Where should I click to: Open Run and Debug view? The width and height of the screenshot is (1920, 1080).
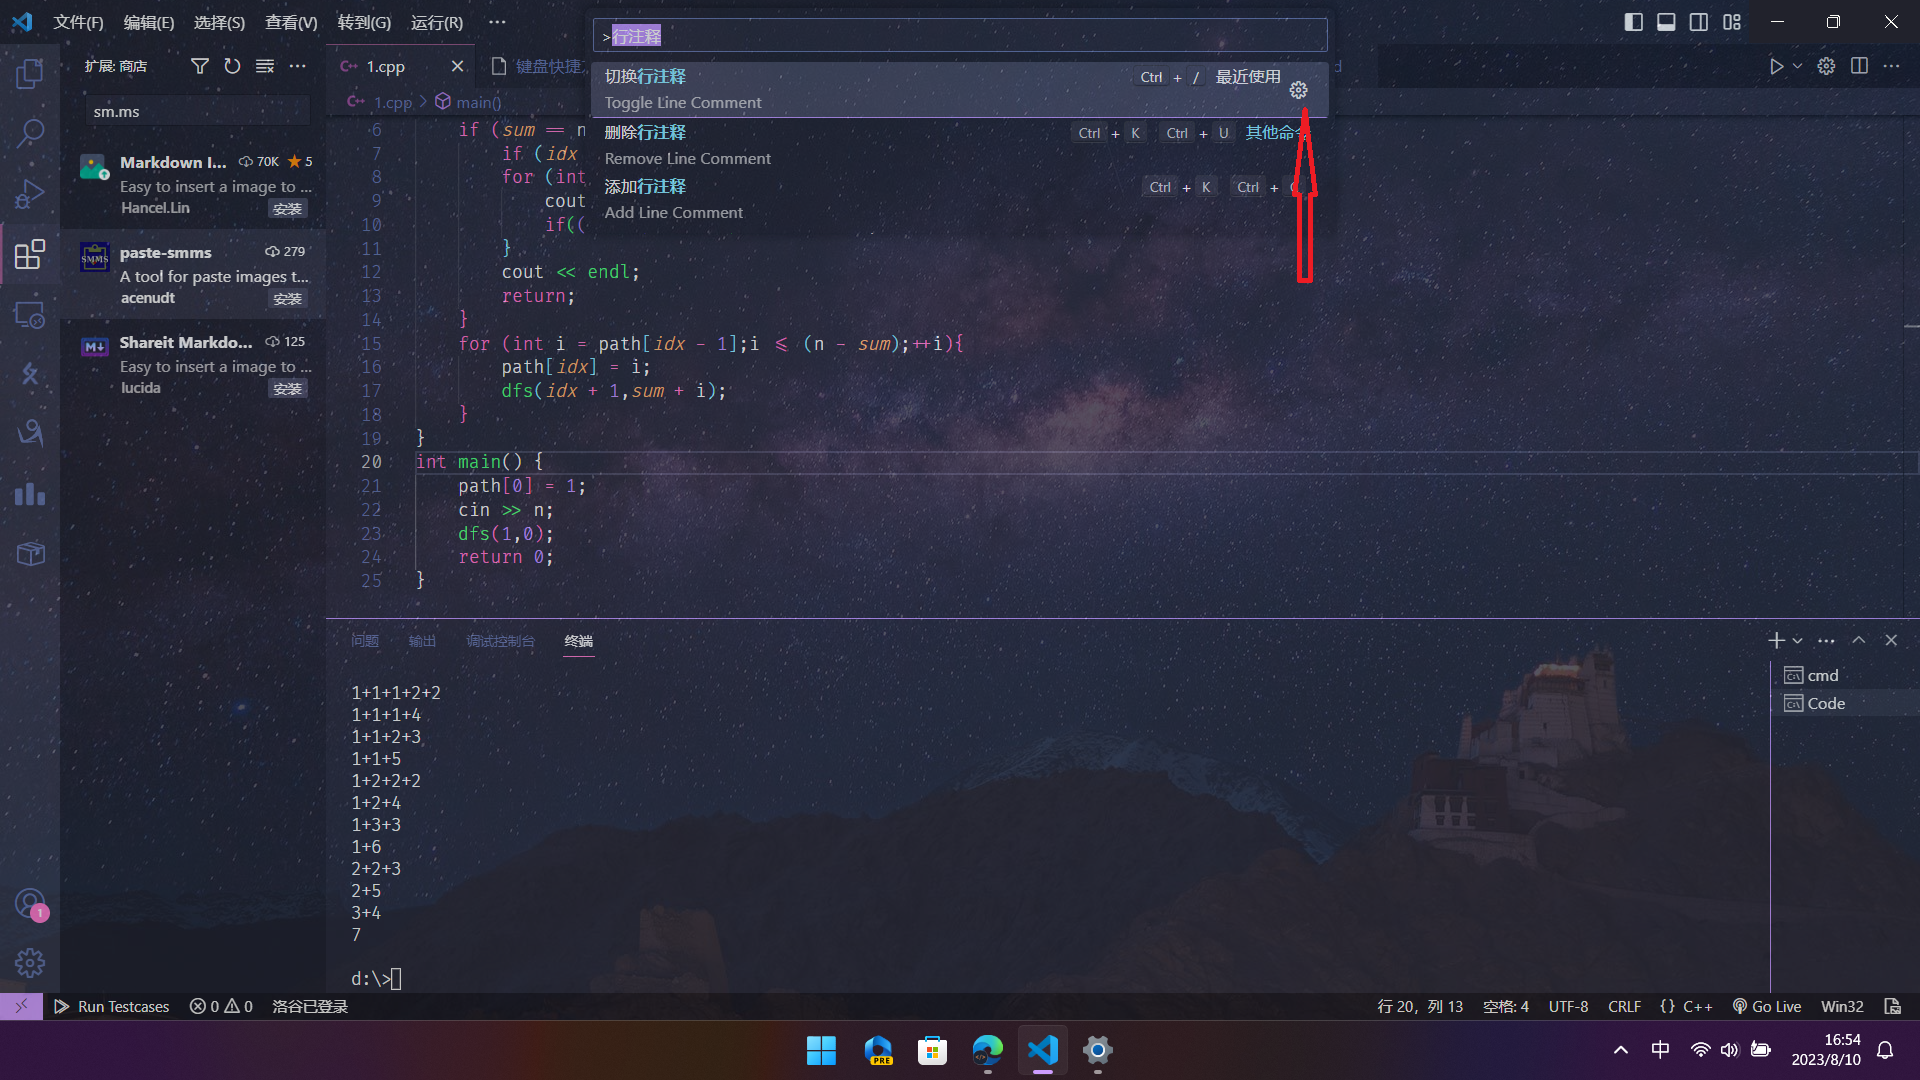[x=30, y=193]
